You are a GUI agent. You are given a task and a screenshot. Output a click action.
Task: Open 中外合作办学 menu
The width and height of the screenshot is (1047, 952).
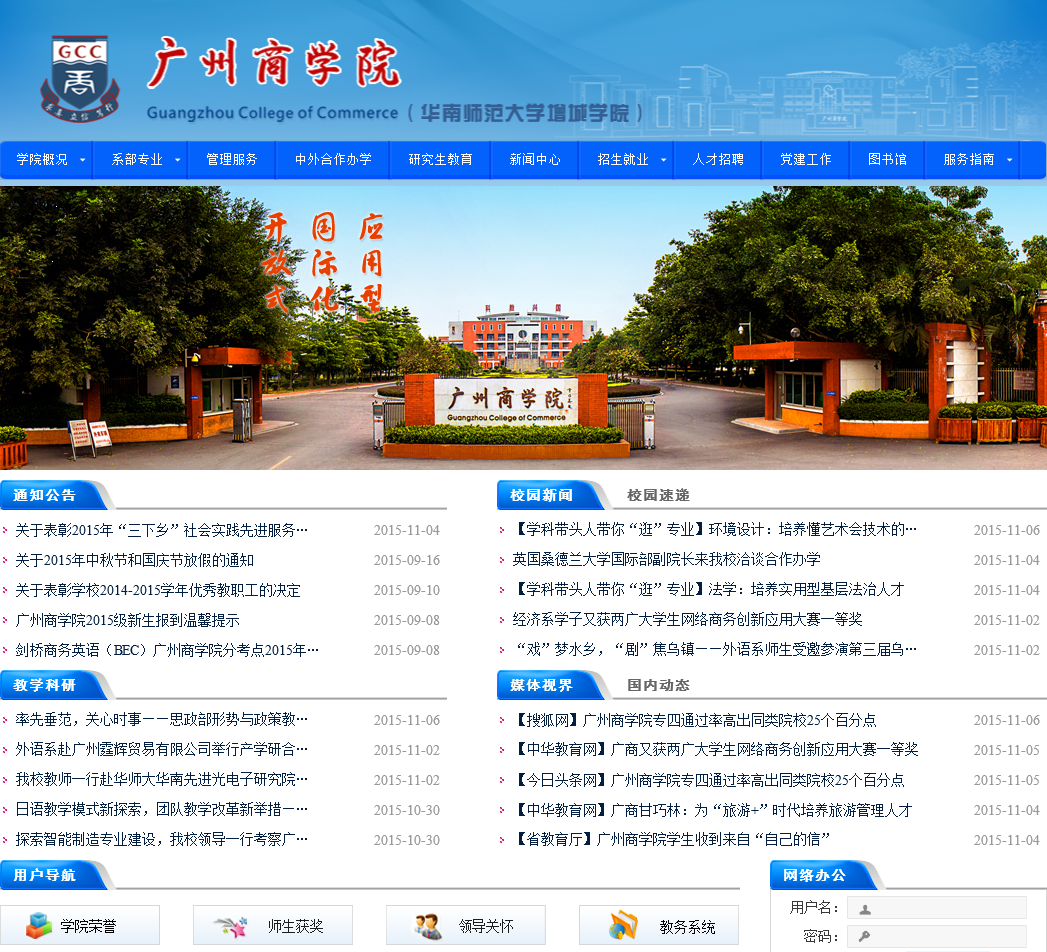pos(333,160)
